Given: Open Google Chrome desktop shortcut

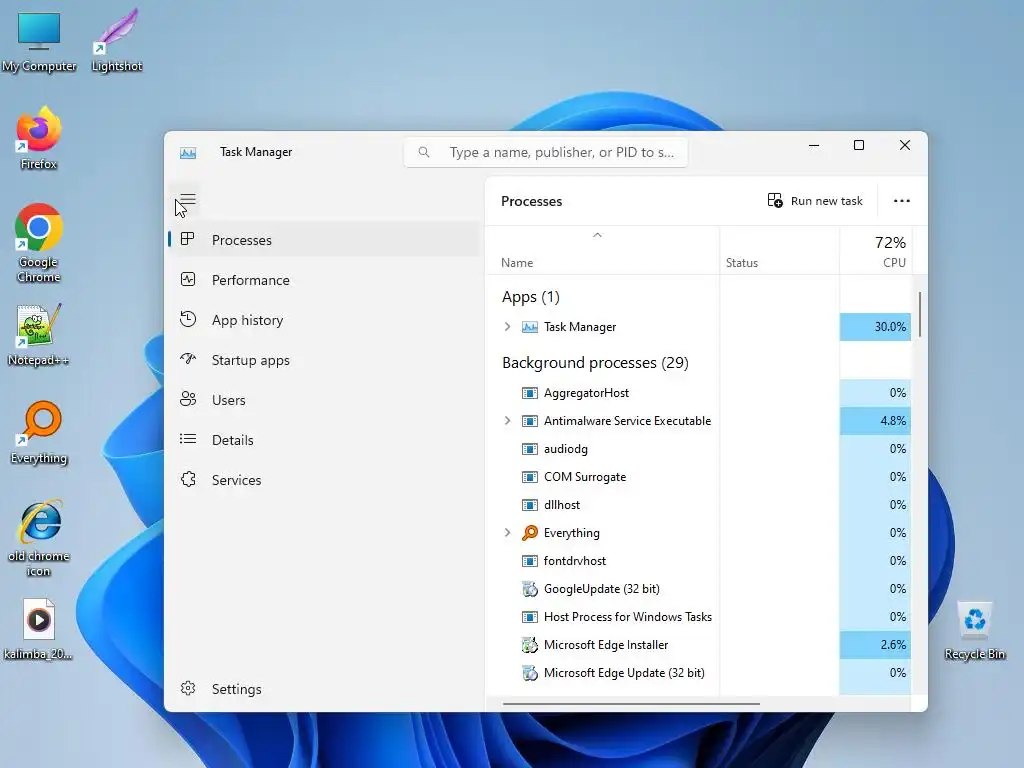Looking at the screenshot, I should 39,243.
